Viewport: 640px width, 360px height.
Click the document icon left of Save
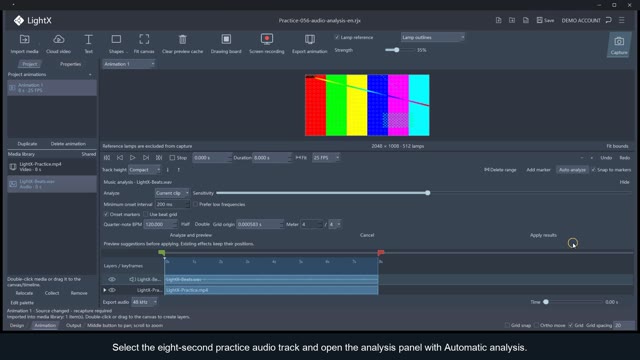(x=525, y=20)
